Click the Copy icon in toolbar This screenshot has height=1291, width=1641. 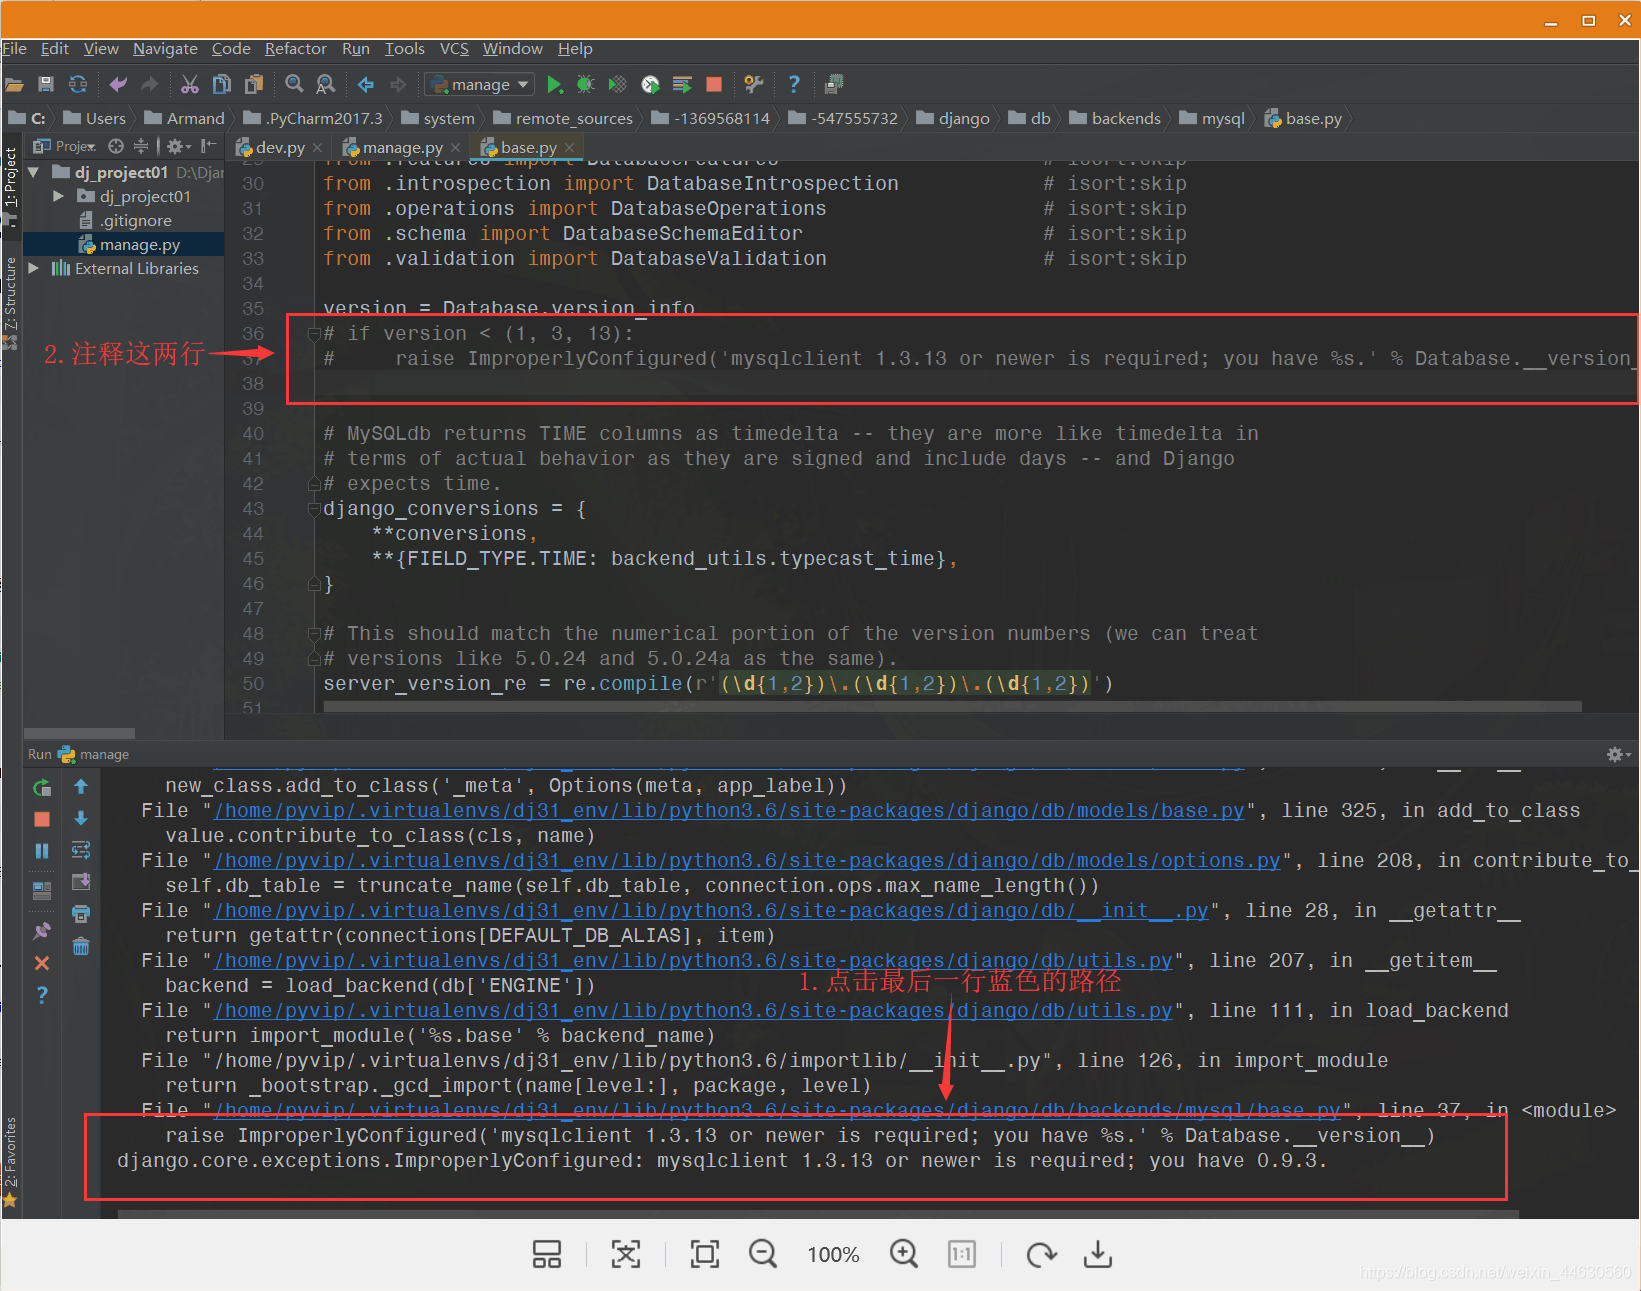222,85
